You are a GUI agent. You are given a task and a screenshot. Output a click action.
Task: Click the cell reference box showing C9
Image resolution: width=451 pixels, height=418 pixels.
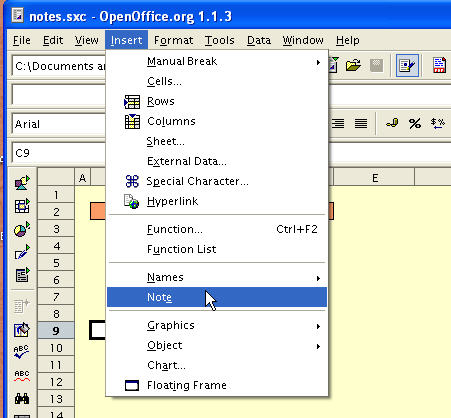point(59,153)
